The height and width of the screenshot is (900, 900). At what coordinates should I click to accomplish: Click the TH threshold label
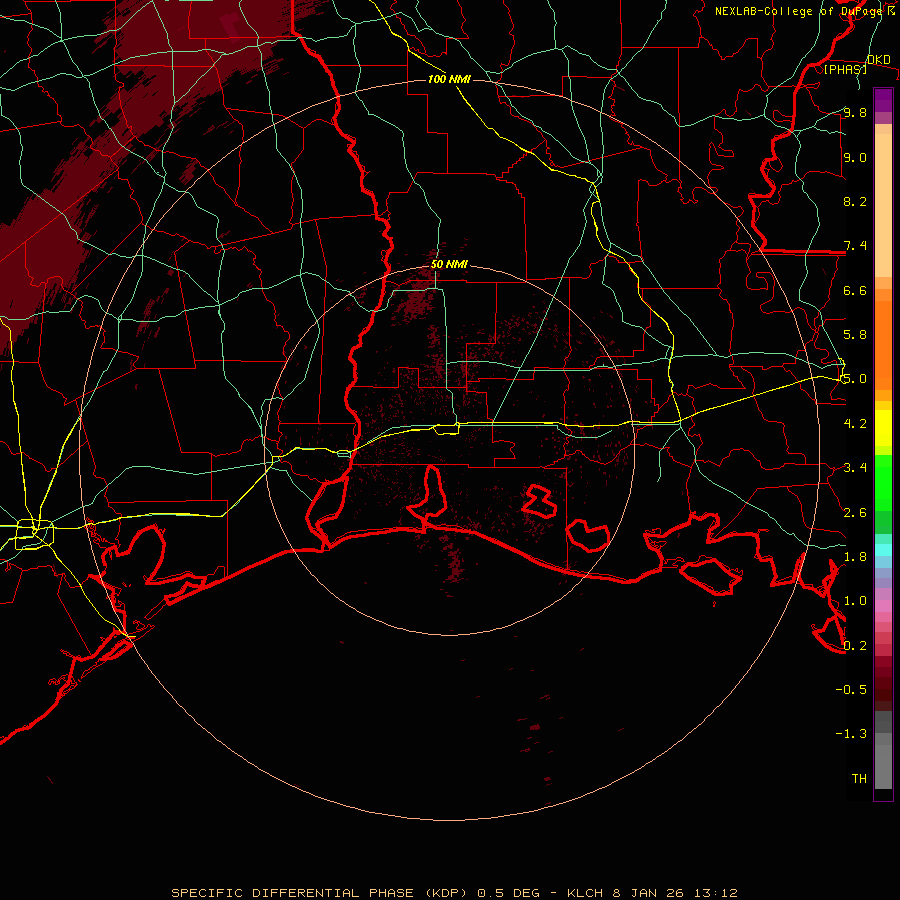[859, 779]
